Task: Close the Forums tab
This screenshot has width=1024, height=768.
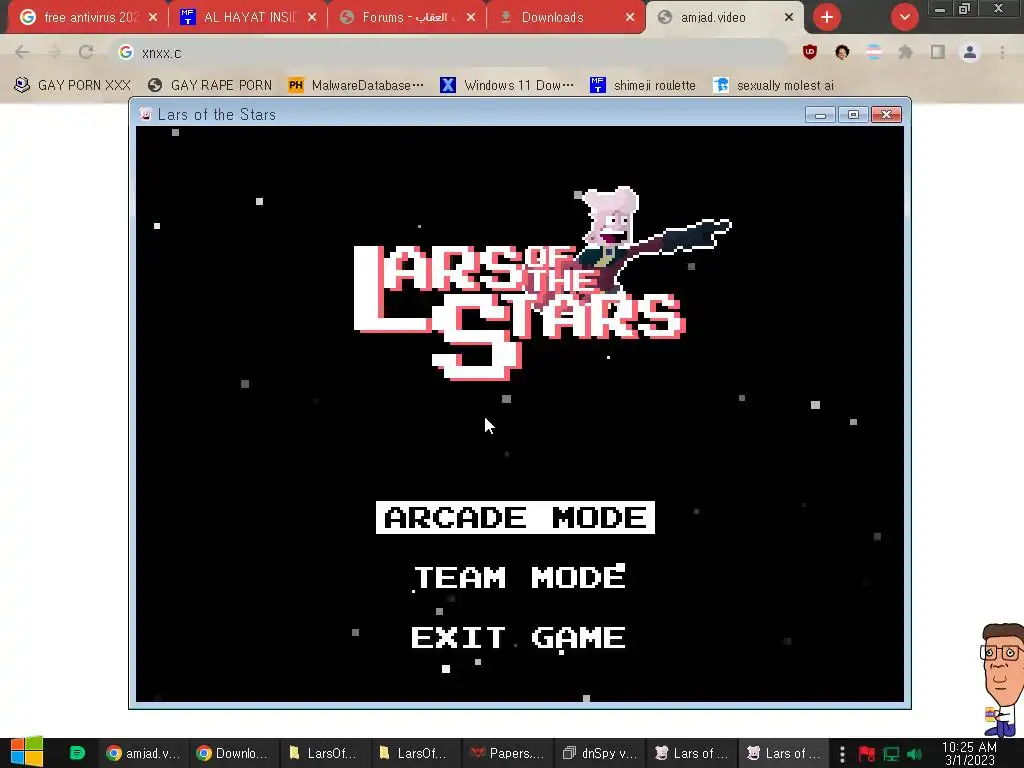Action: click(x=471, y=18)
